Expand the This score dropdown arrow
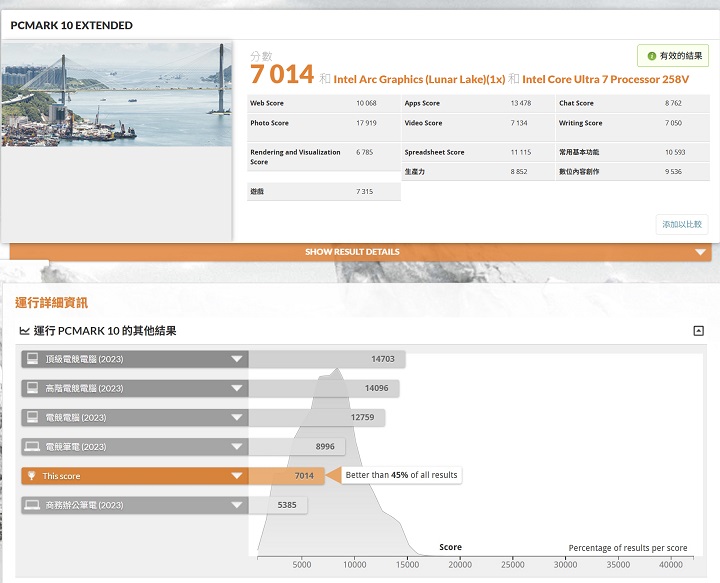720x583 pixels. [x=237, y=476]
